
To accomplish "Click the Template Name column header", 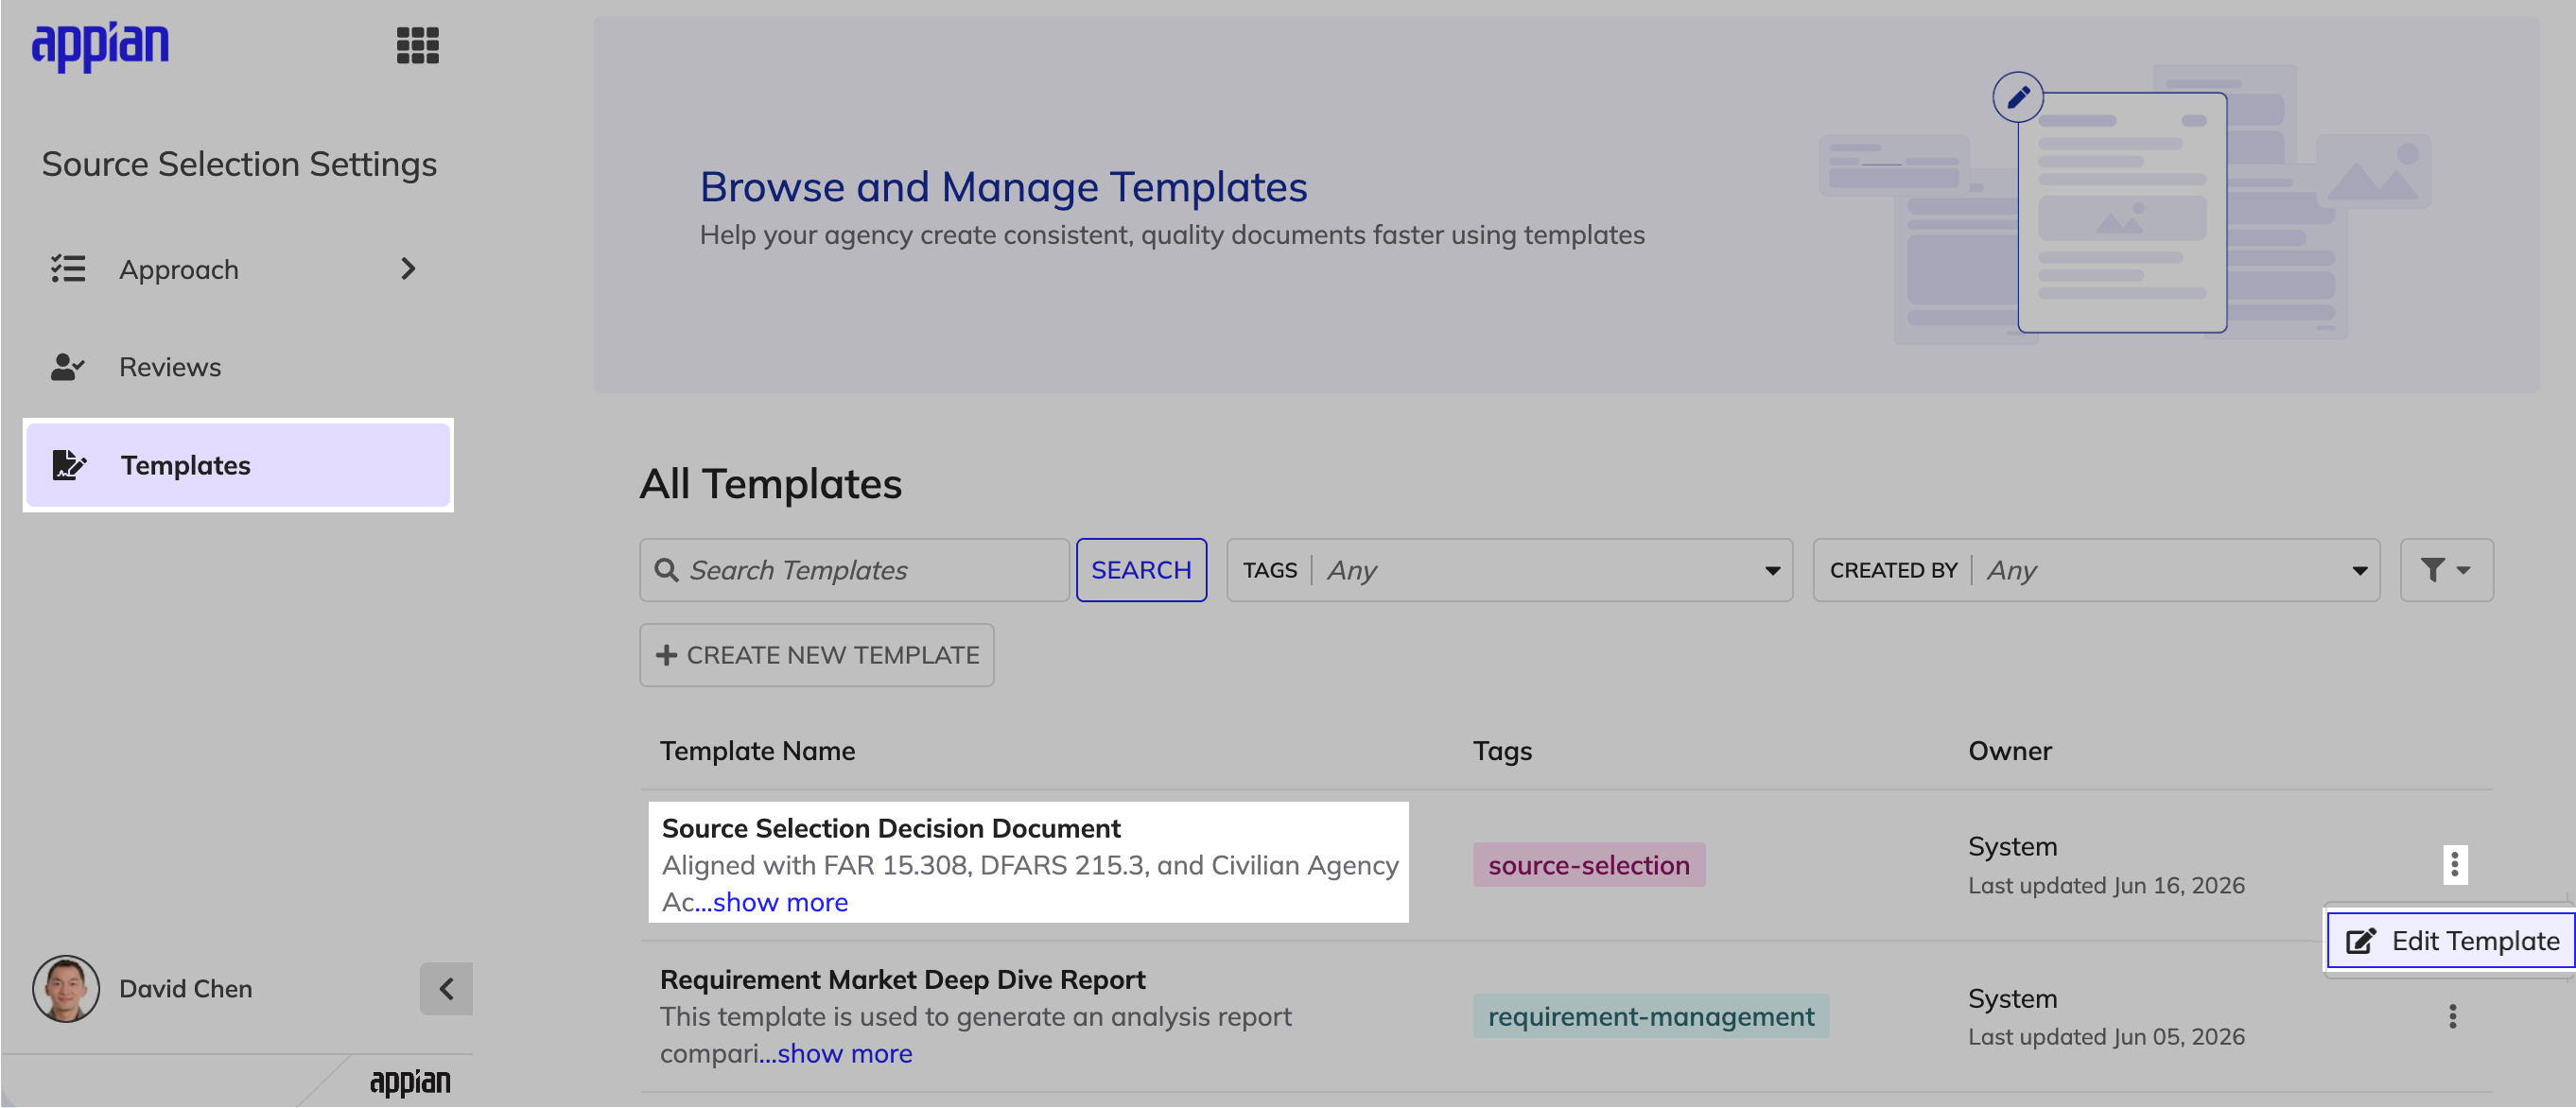I will (x=757, y=751).
